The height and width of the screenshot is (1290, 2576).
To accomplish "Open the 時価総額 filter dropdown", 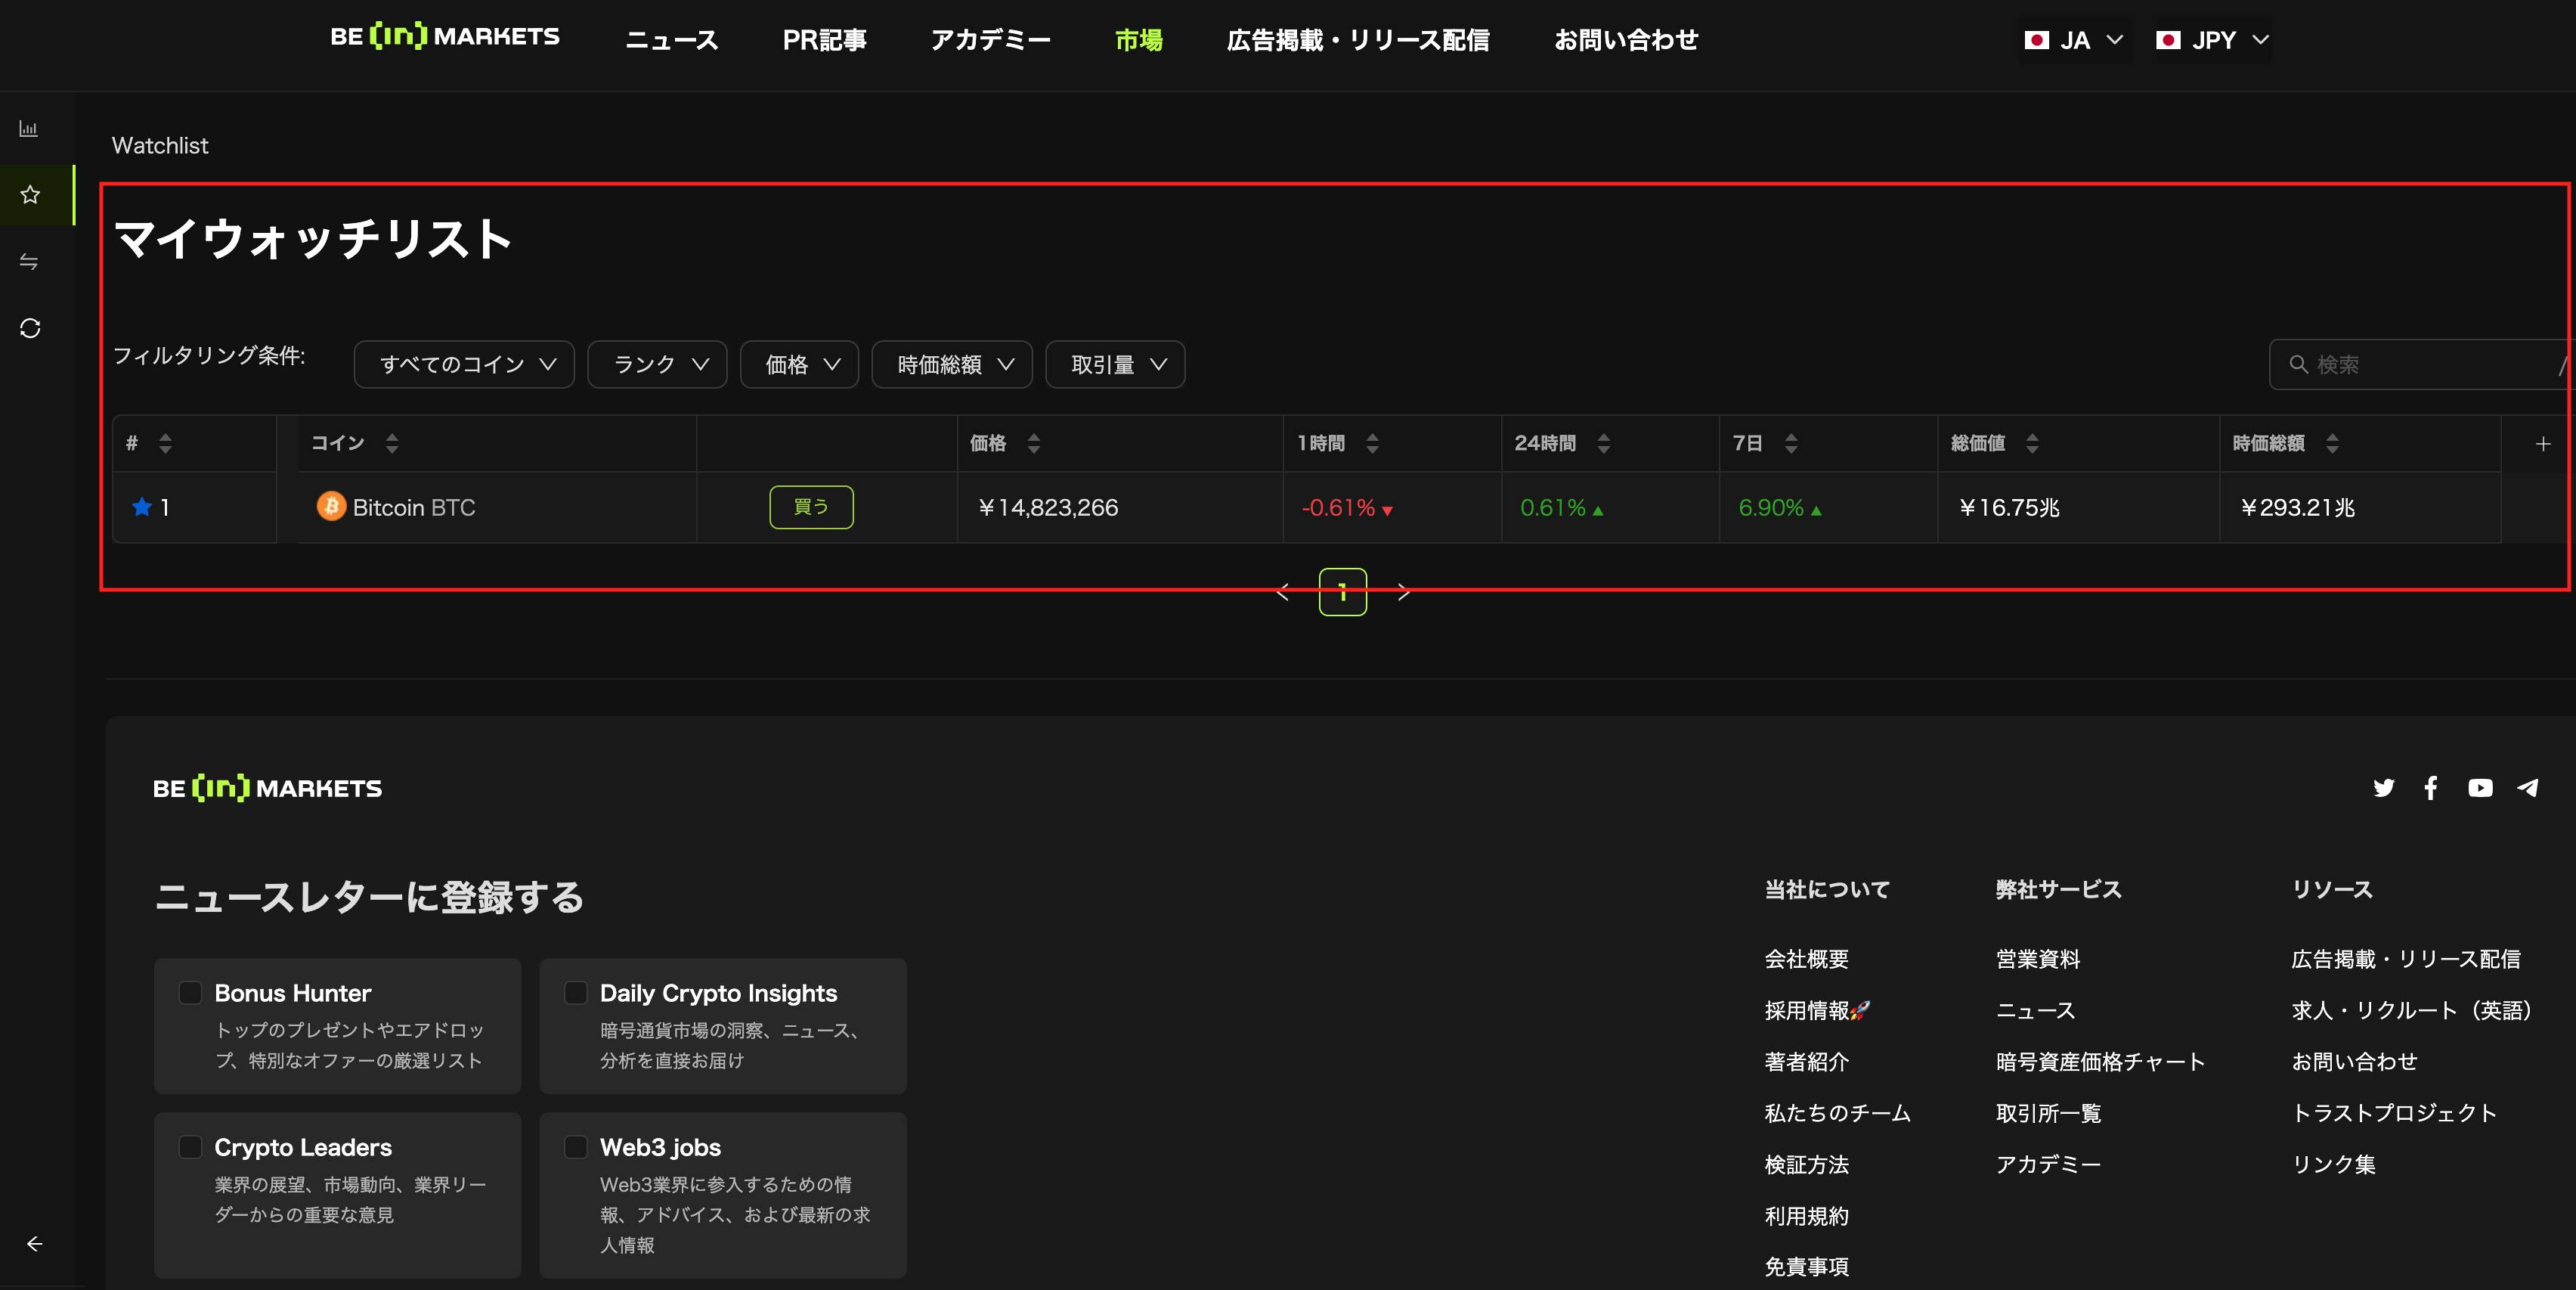I will pyautogui.click(x=952, y=365).
